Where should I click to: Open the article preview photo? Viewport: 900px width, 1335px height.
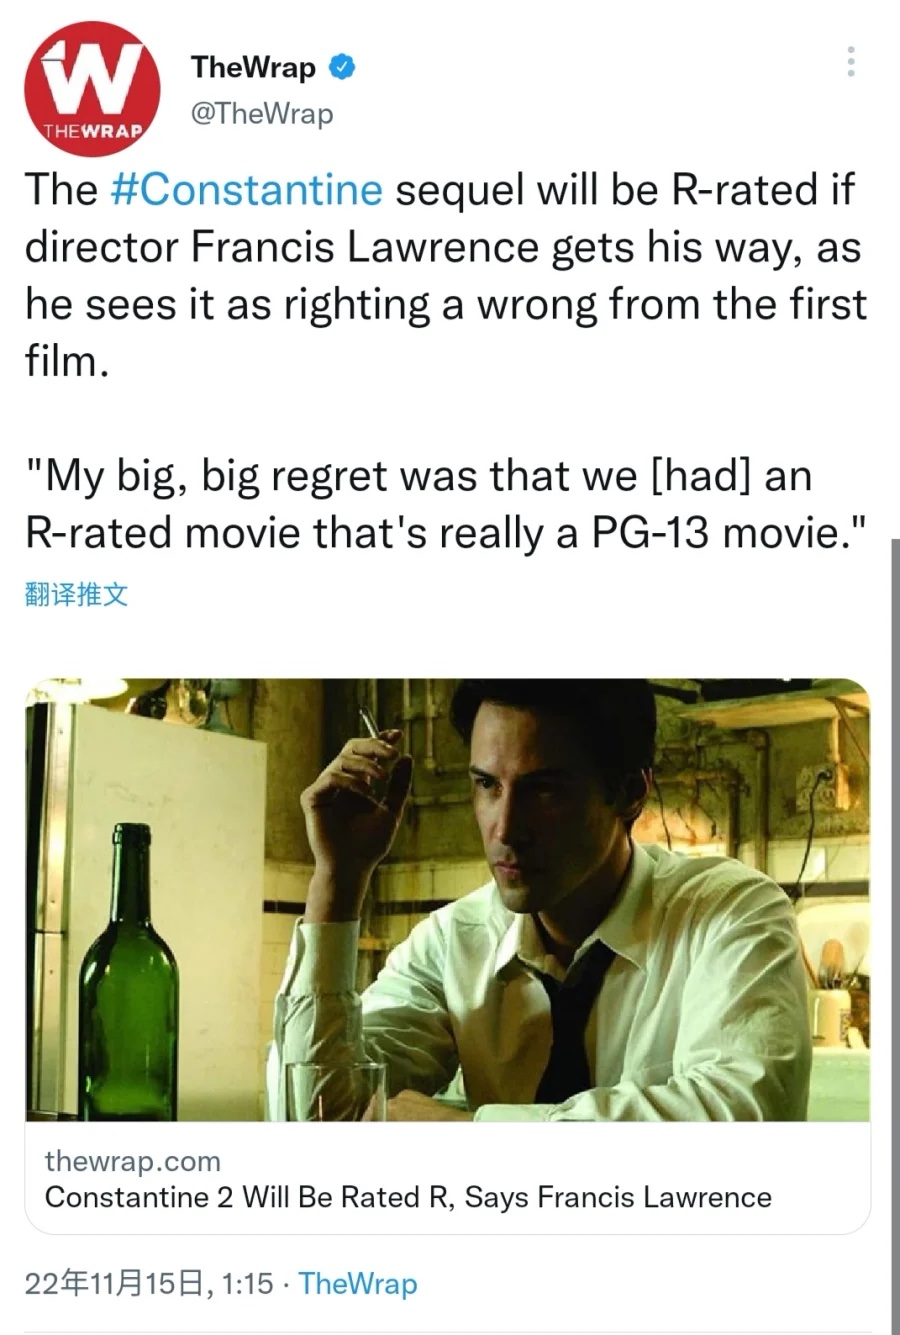[447, 899]
